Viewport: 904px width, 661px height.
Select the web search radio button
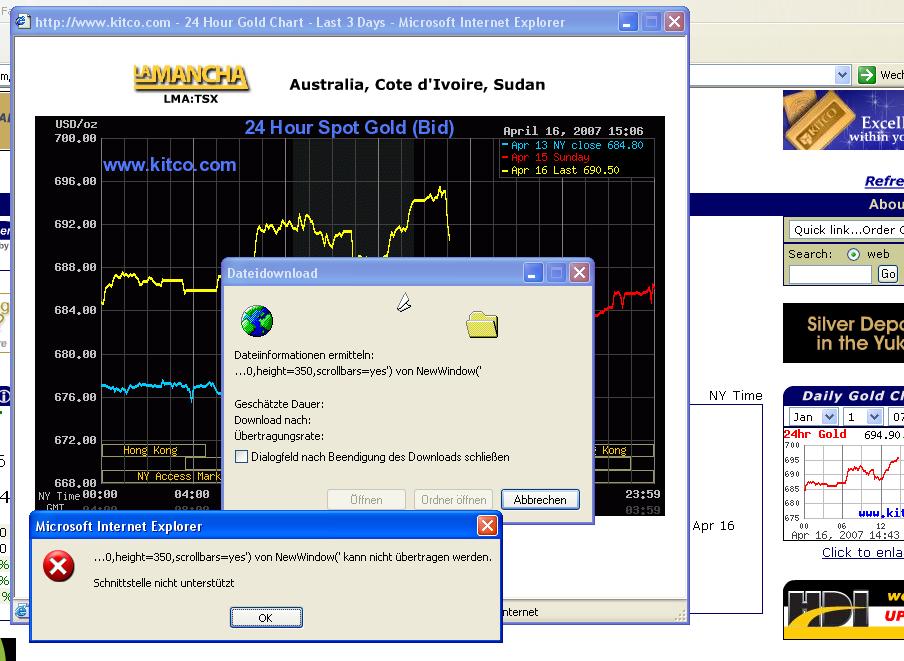[x=853, y=254]
